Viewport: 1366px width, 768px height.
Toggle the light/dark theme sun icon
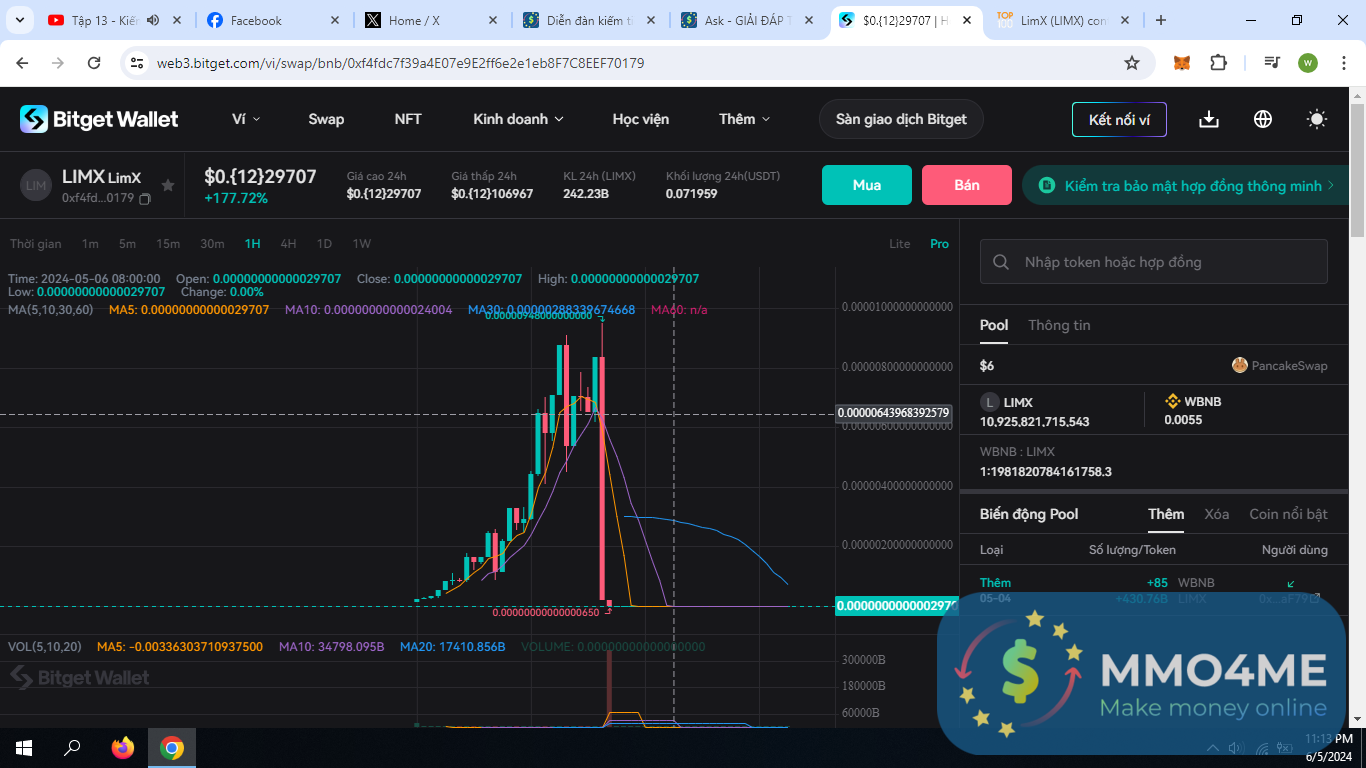(x=1317, y=119)
